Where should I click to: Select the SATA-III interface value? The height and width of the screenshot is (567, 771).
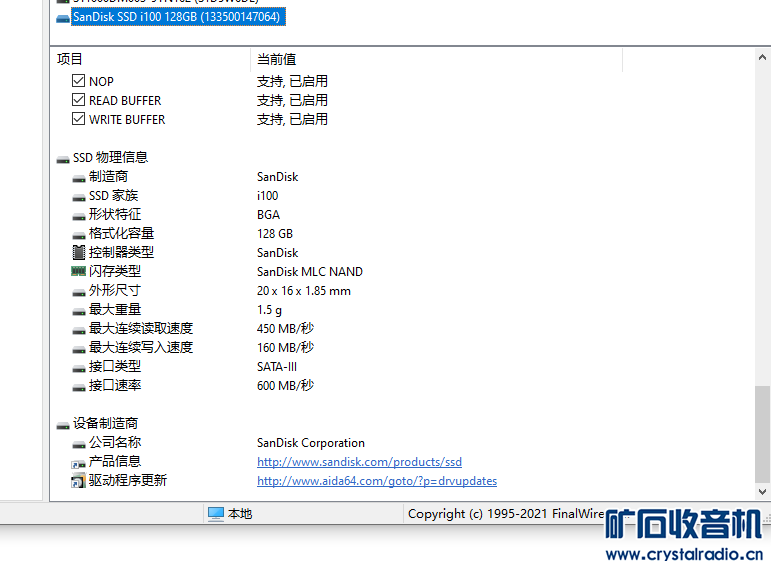(x=277, y=367)
